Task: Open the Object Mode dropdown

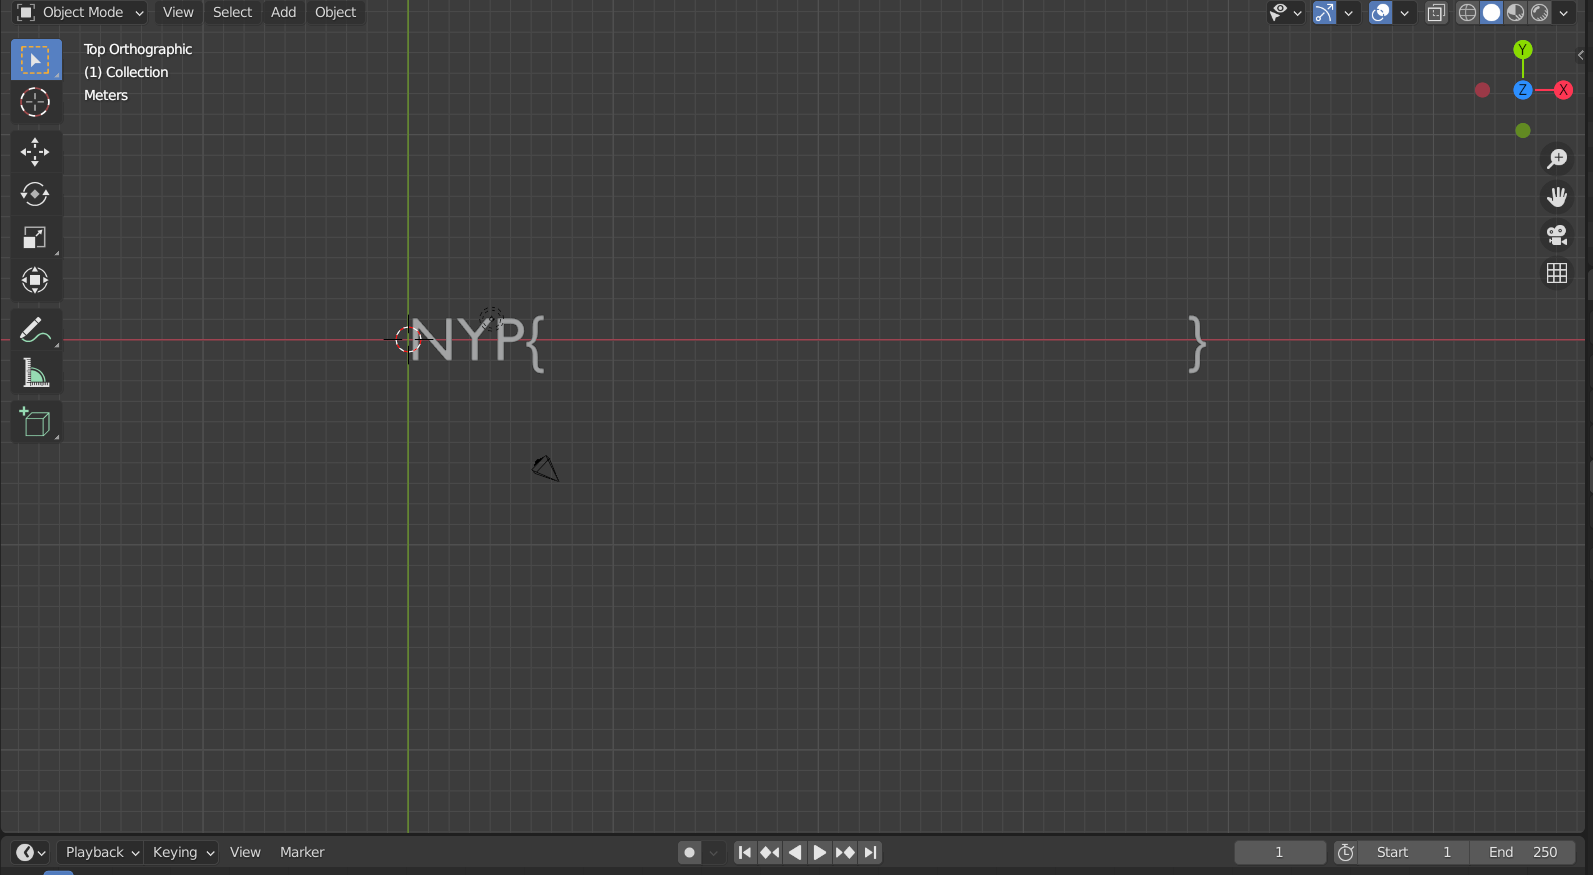Action: click(81, 12)
